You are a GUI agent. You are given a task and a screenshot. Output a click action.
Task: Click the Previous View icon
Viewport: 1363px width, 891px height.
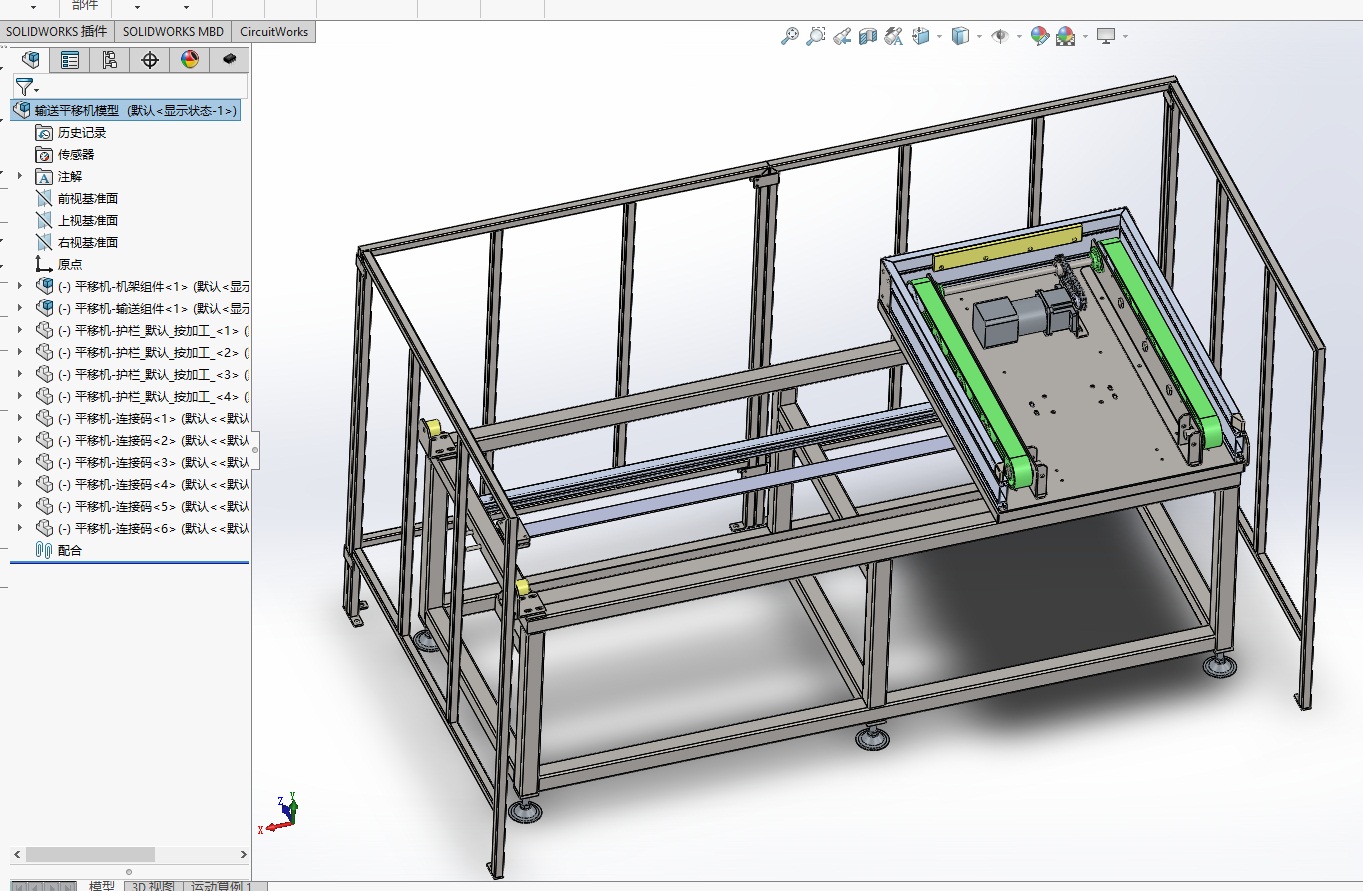841,36
